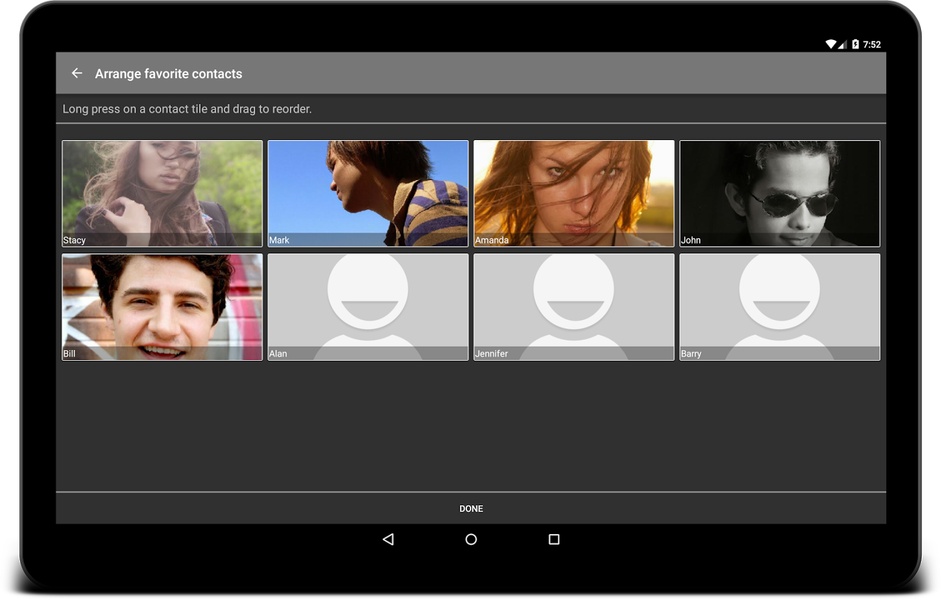941x600 pixels.
Task: Select Jennifer's placeholder contact tile
Action: tap(574, 307)
